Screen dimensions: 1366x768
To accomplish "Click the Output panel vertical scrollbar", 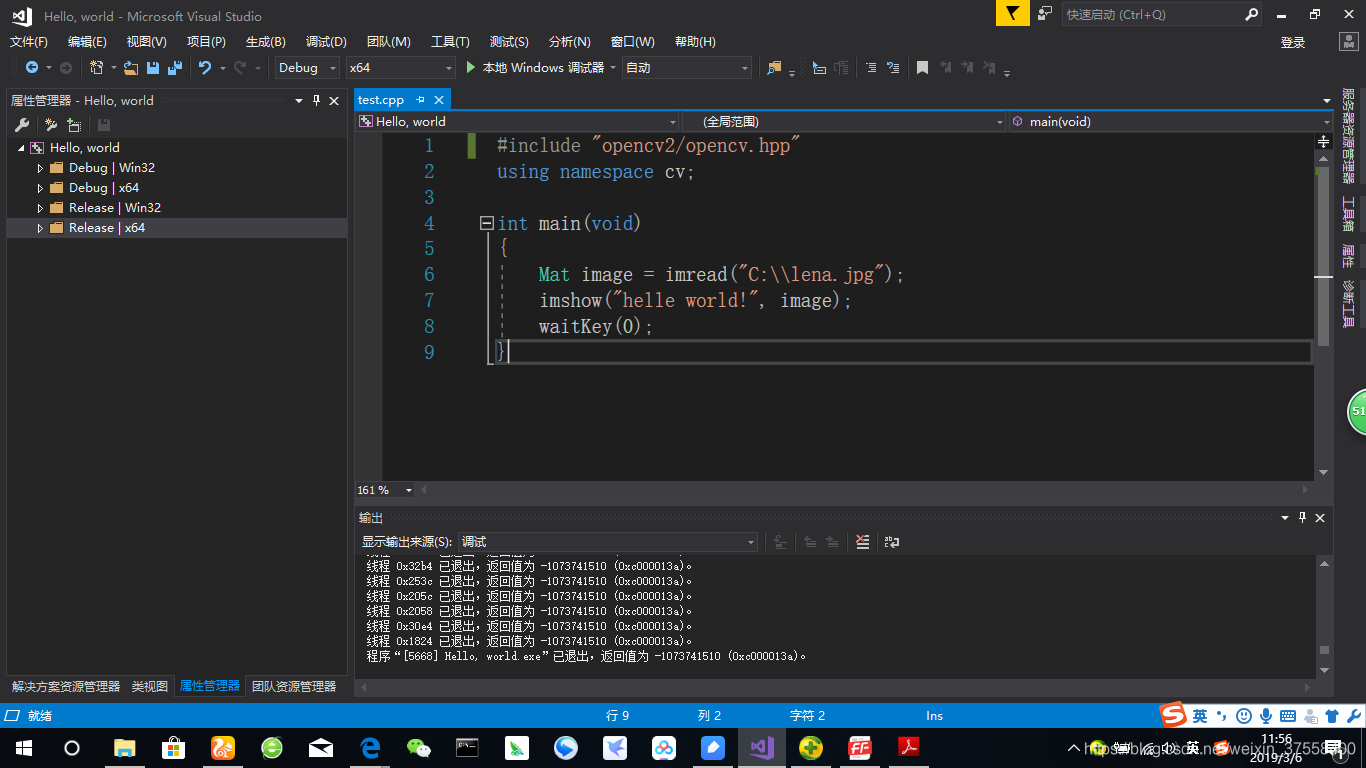I will [x=1324, y=617].
